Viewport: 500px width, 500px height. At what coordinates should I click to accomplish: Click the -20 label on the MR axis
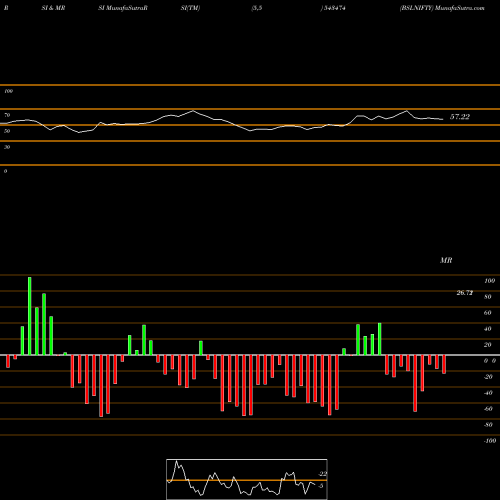pos(488,377)
